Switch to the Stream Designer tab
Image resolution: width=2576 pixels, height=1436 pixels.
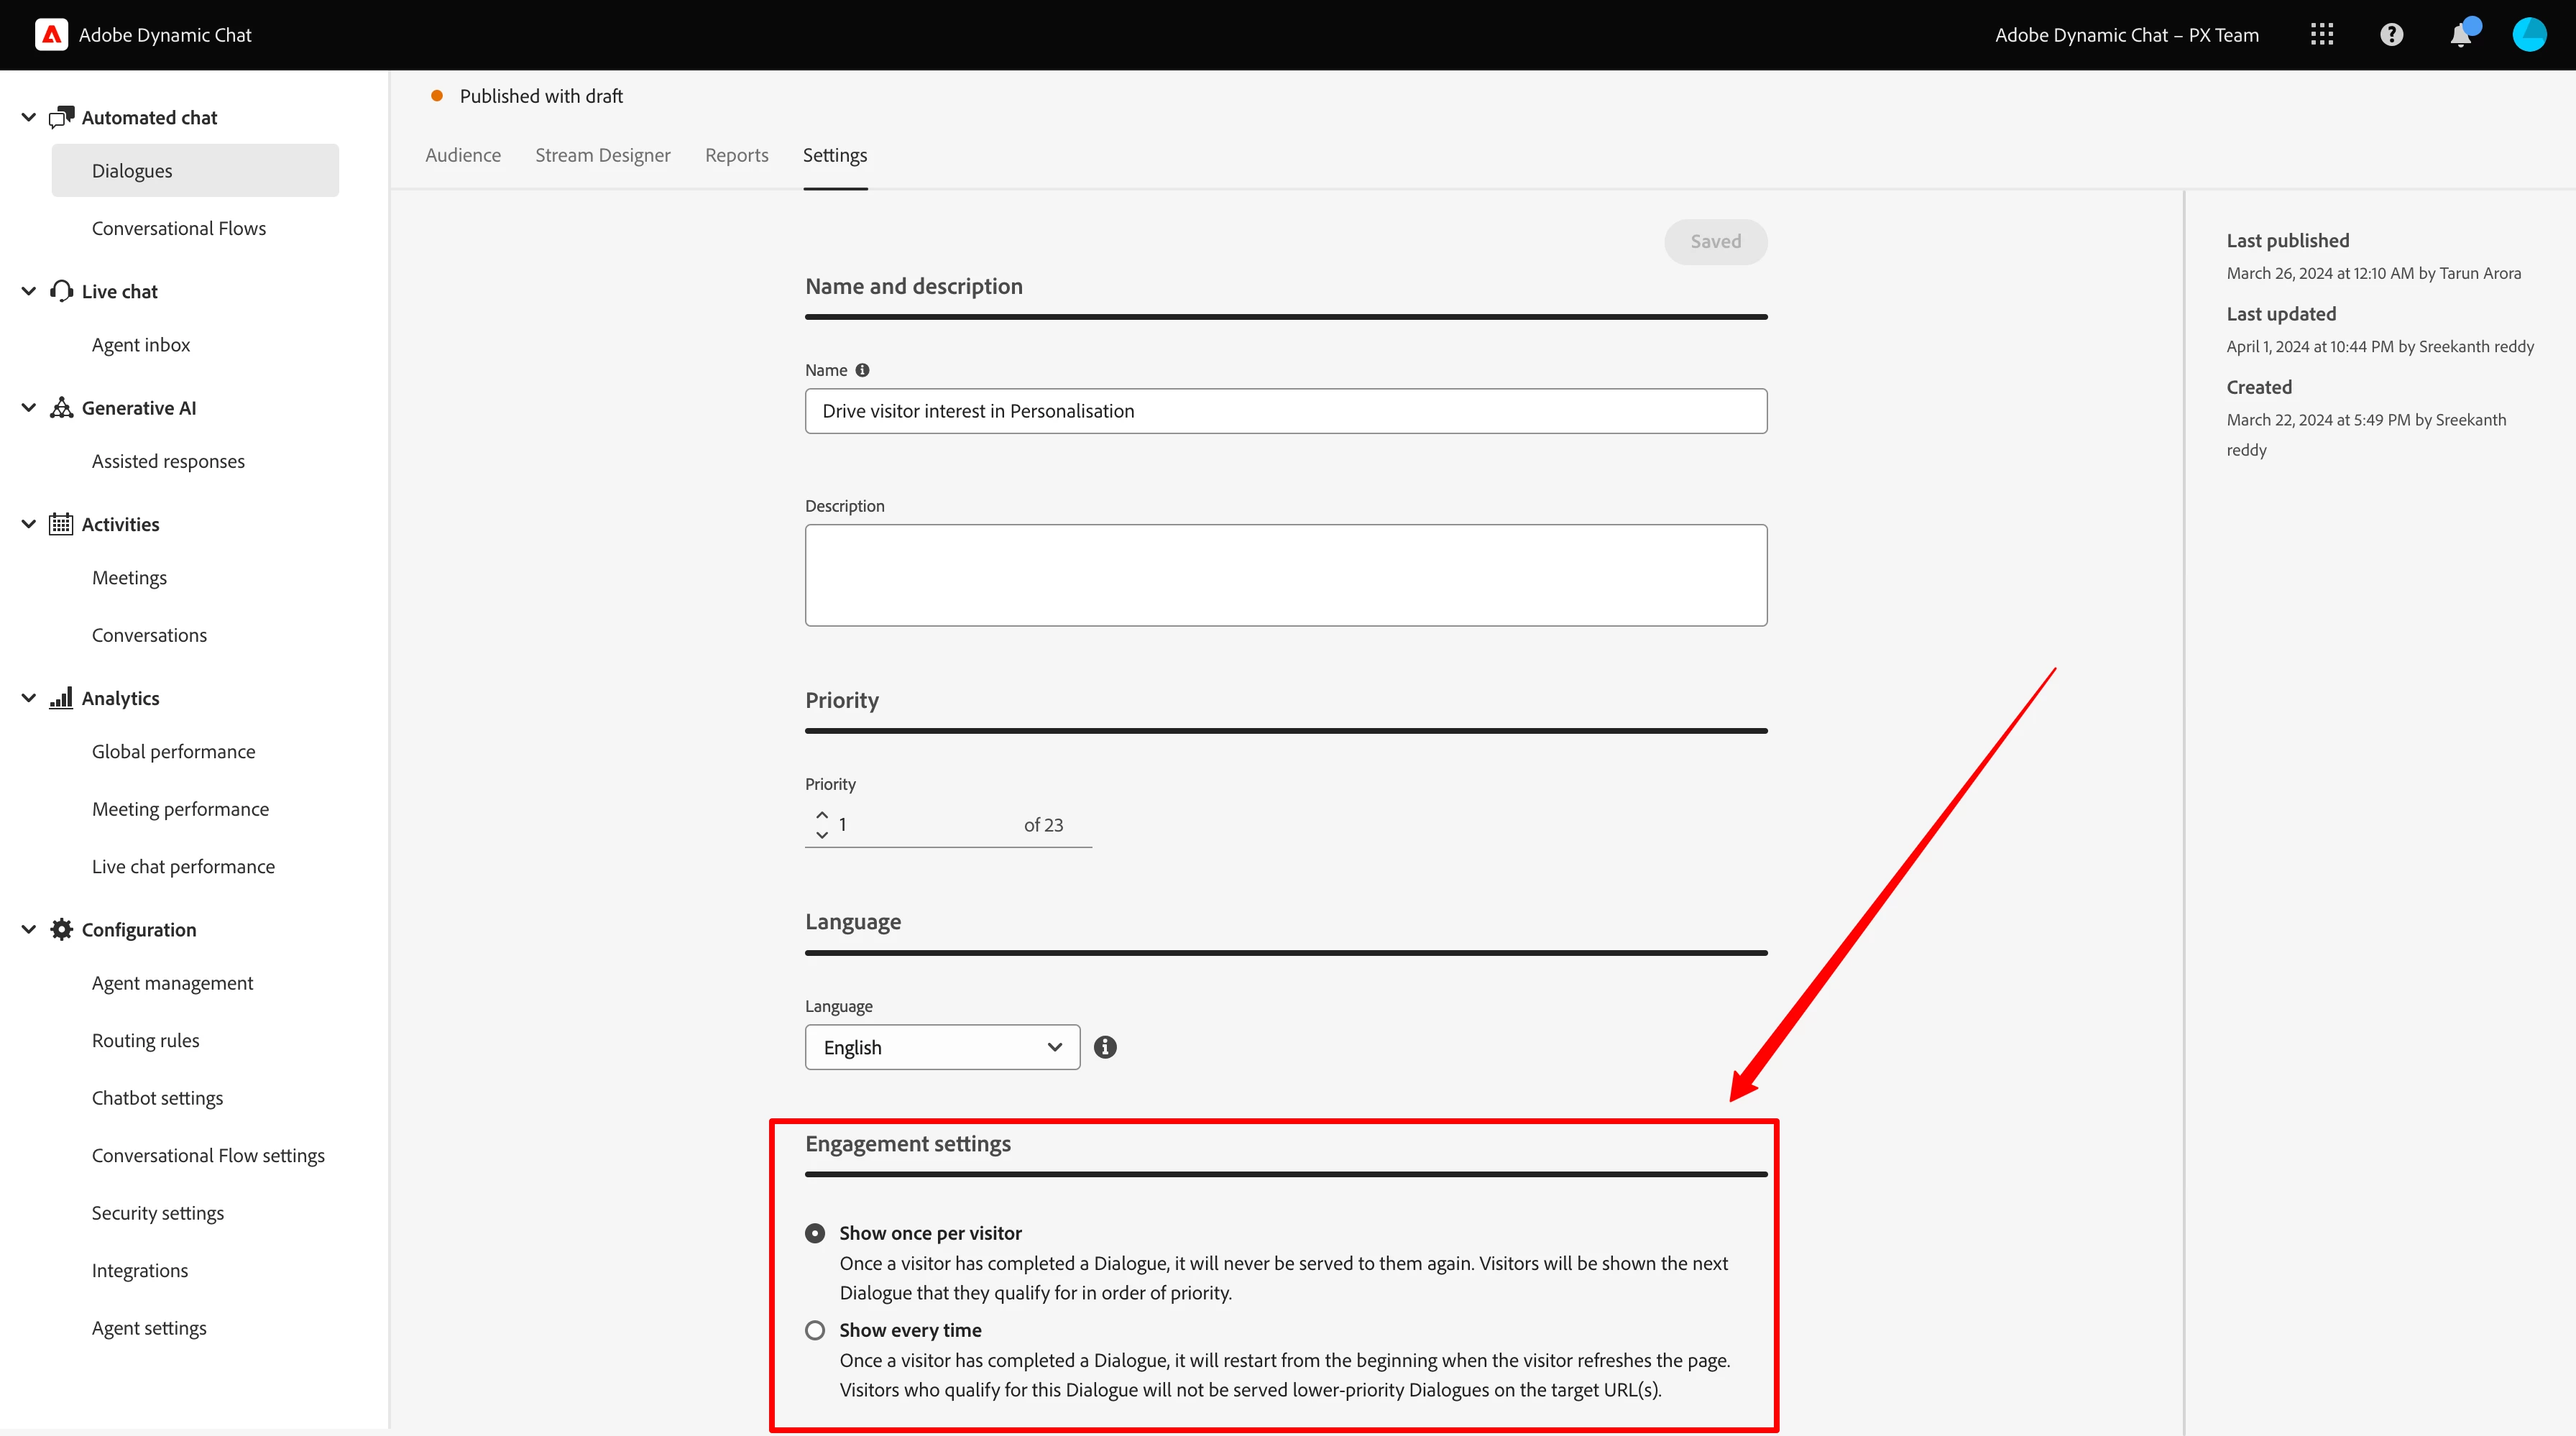pyautogui.click(x=602, y=155)
